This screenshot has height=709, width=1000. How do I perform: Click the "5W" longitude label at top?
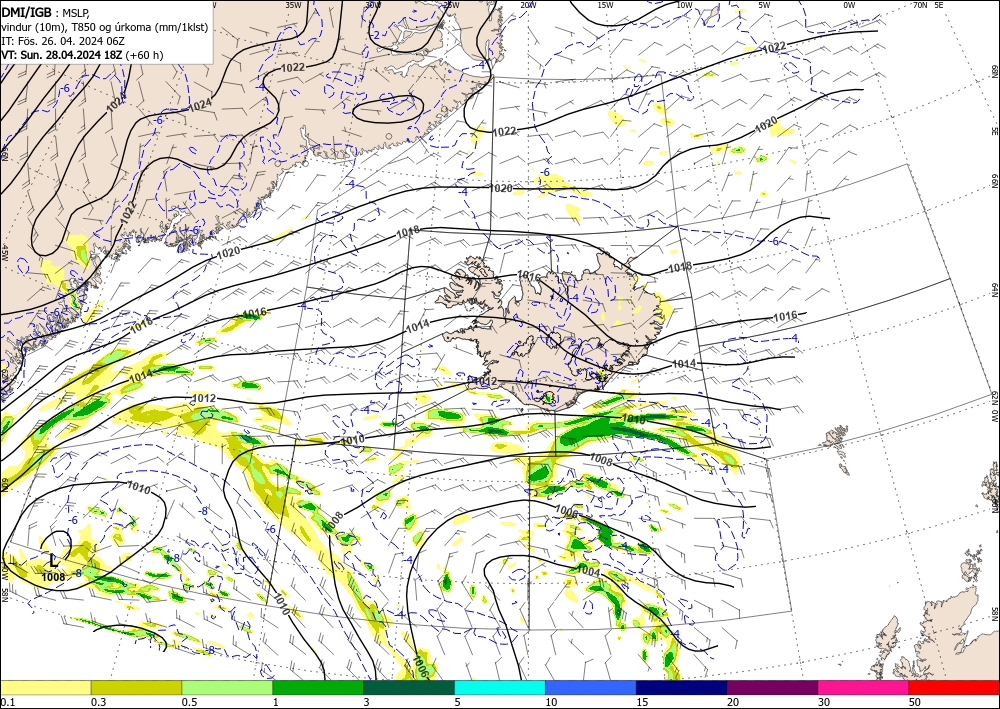tap(764, 4)
